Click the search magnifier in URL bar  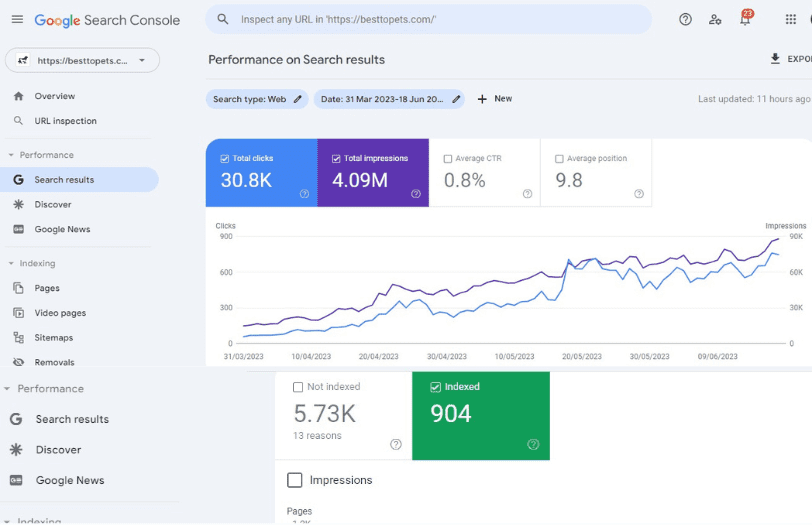[x=223, y=20]
